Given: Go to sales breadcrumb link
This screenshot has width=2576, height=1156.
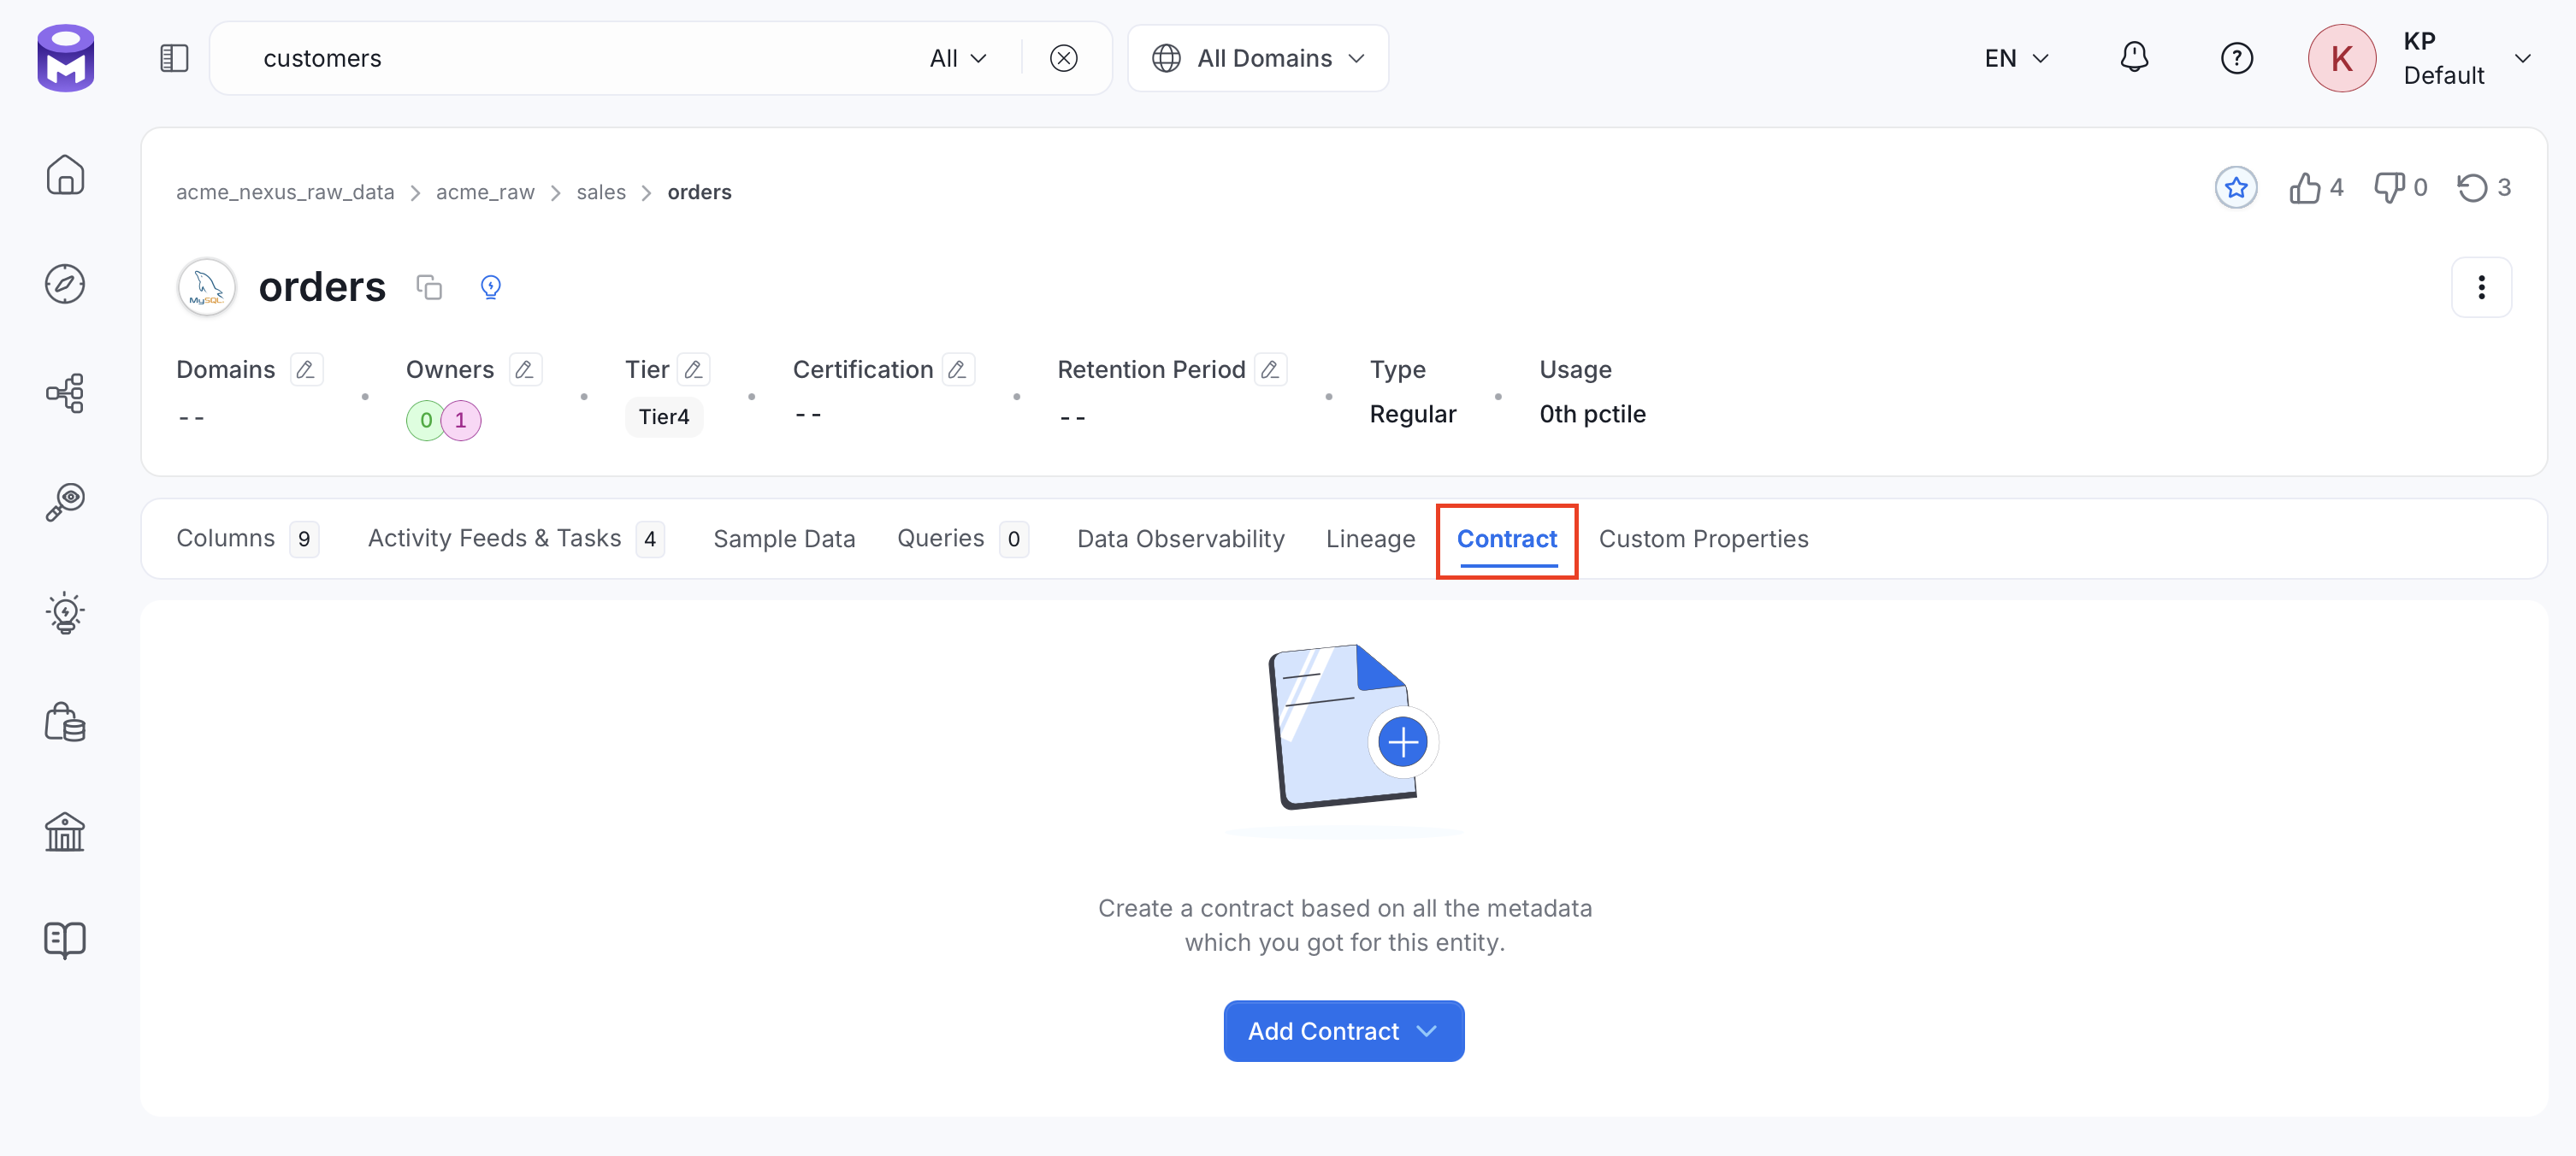Looking at the screenshot, I should pyautogui.click(x=601, y=192).
